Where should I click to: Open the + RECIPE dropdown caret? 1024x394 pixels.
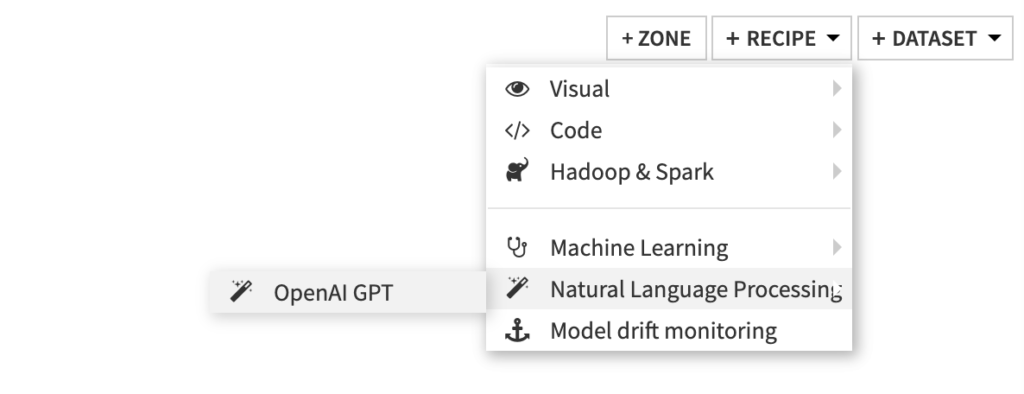[x=833, y=38]
